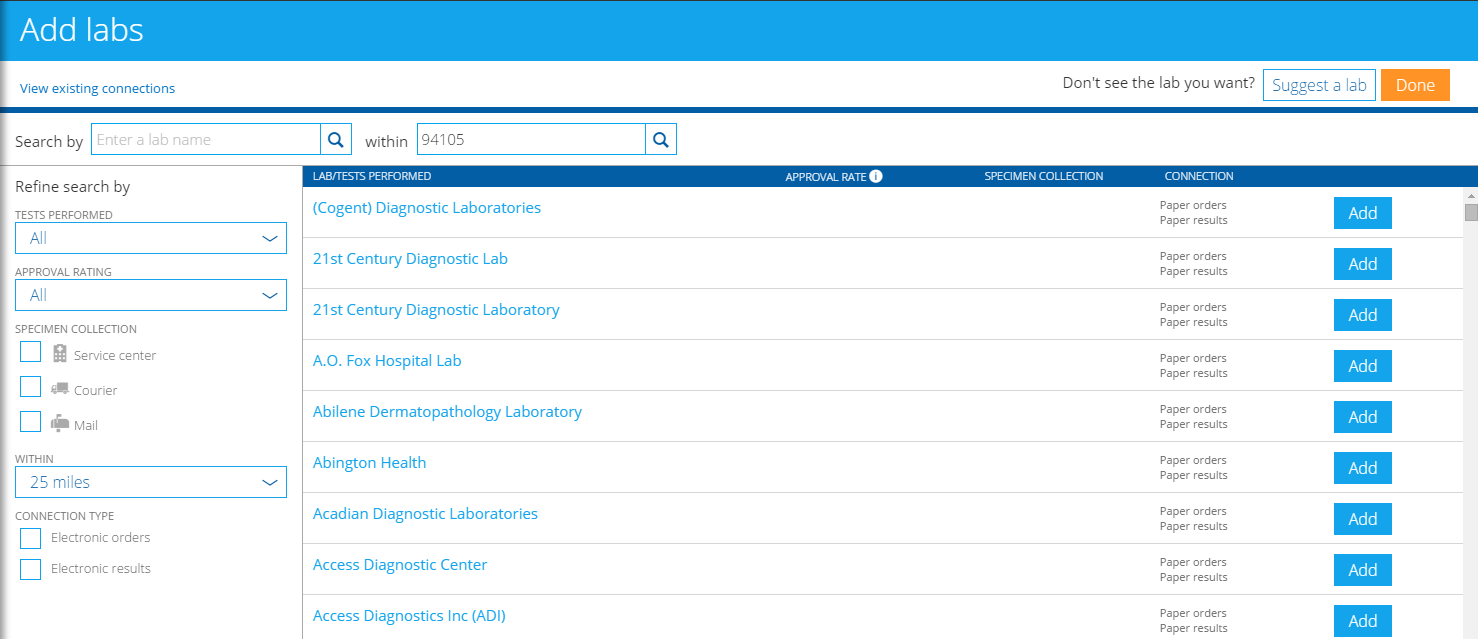Open A.O. Fox Hospital Lab link
The width and height of the screenshot is (1478, 639).
(x=387, y=361)
